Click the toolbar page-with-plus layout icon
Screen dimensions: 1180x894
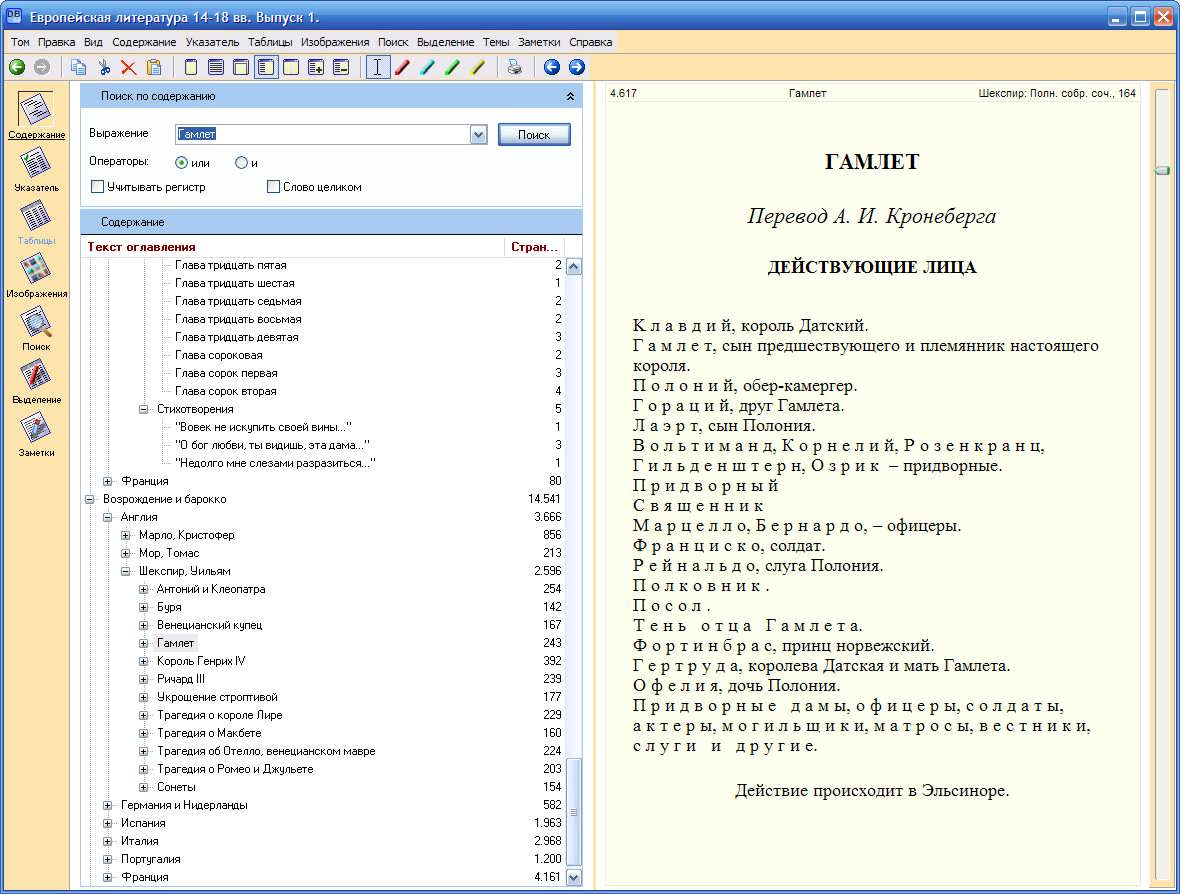coord(316,67)
